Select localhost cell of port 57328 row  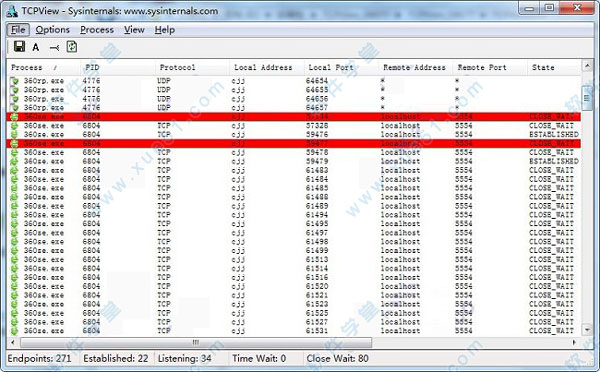[400, 126]
